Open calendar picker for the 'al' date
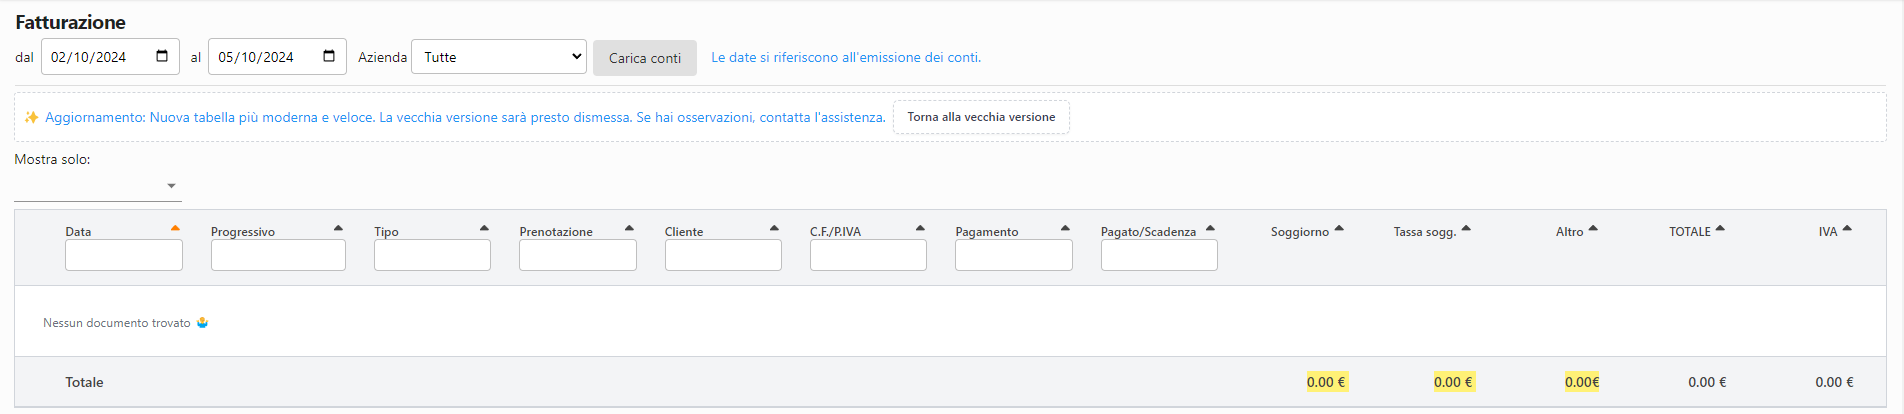The height and width of the screenshot is (414, 1904). click(x=329, y=57)
